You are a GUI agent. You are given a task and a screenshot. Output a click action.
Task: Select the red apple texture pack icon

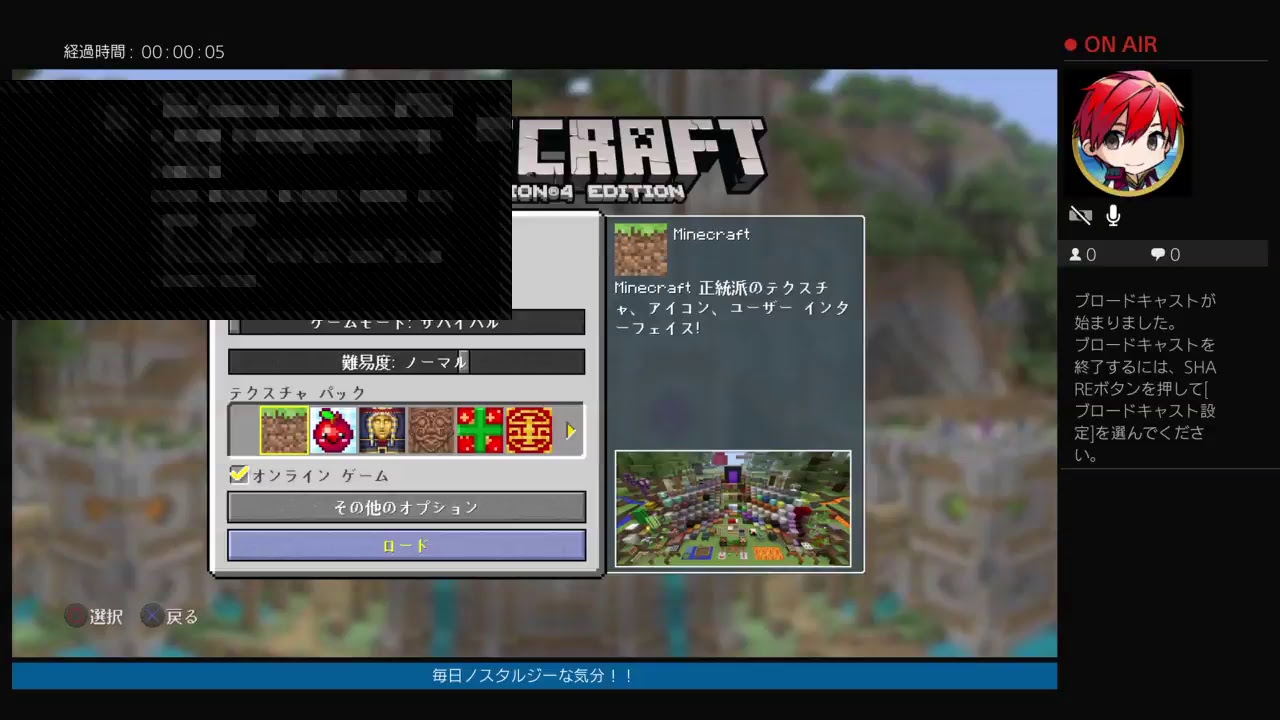(333, 430)
